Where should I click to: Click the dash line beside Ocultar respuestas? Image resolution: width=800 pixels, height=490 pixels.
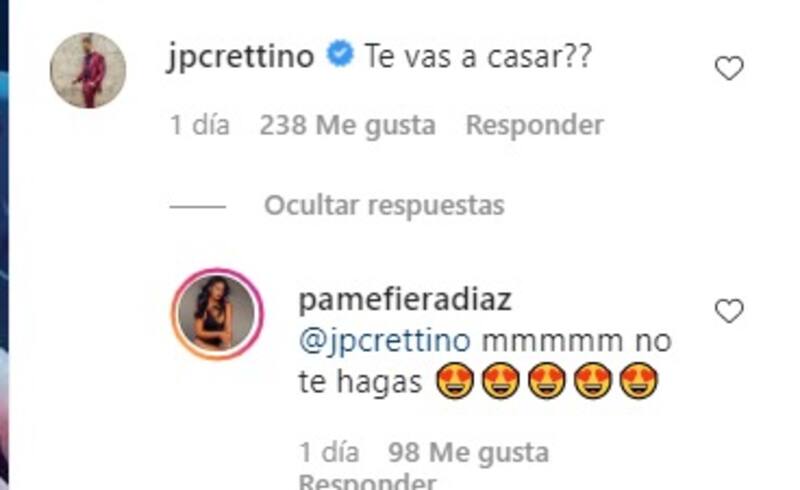point(198,207)
